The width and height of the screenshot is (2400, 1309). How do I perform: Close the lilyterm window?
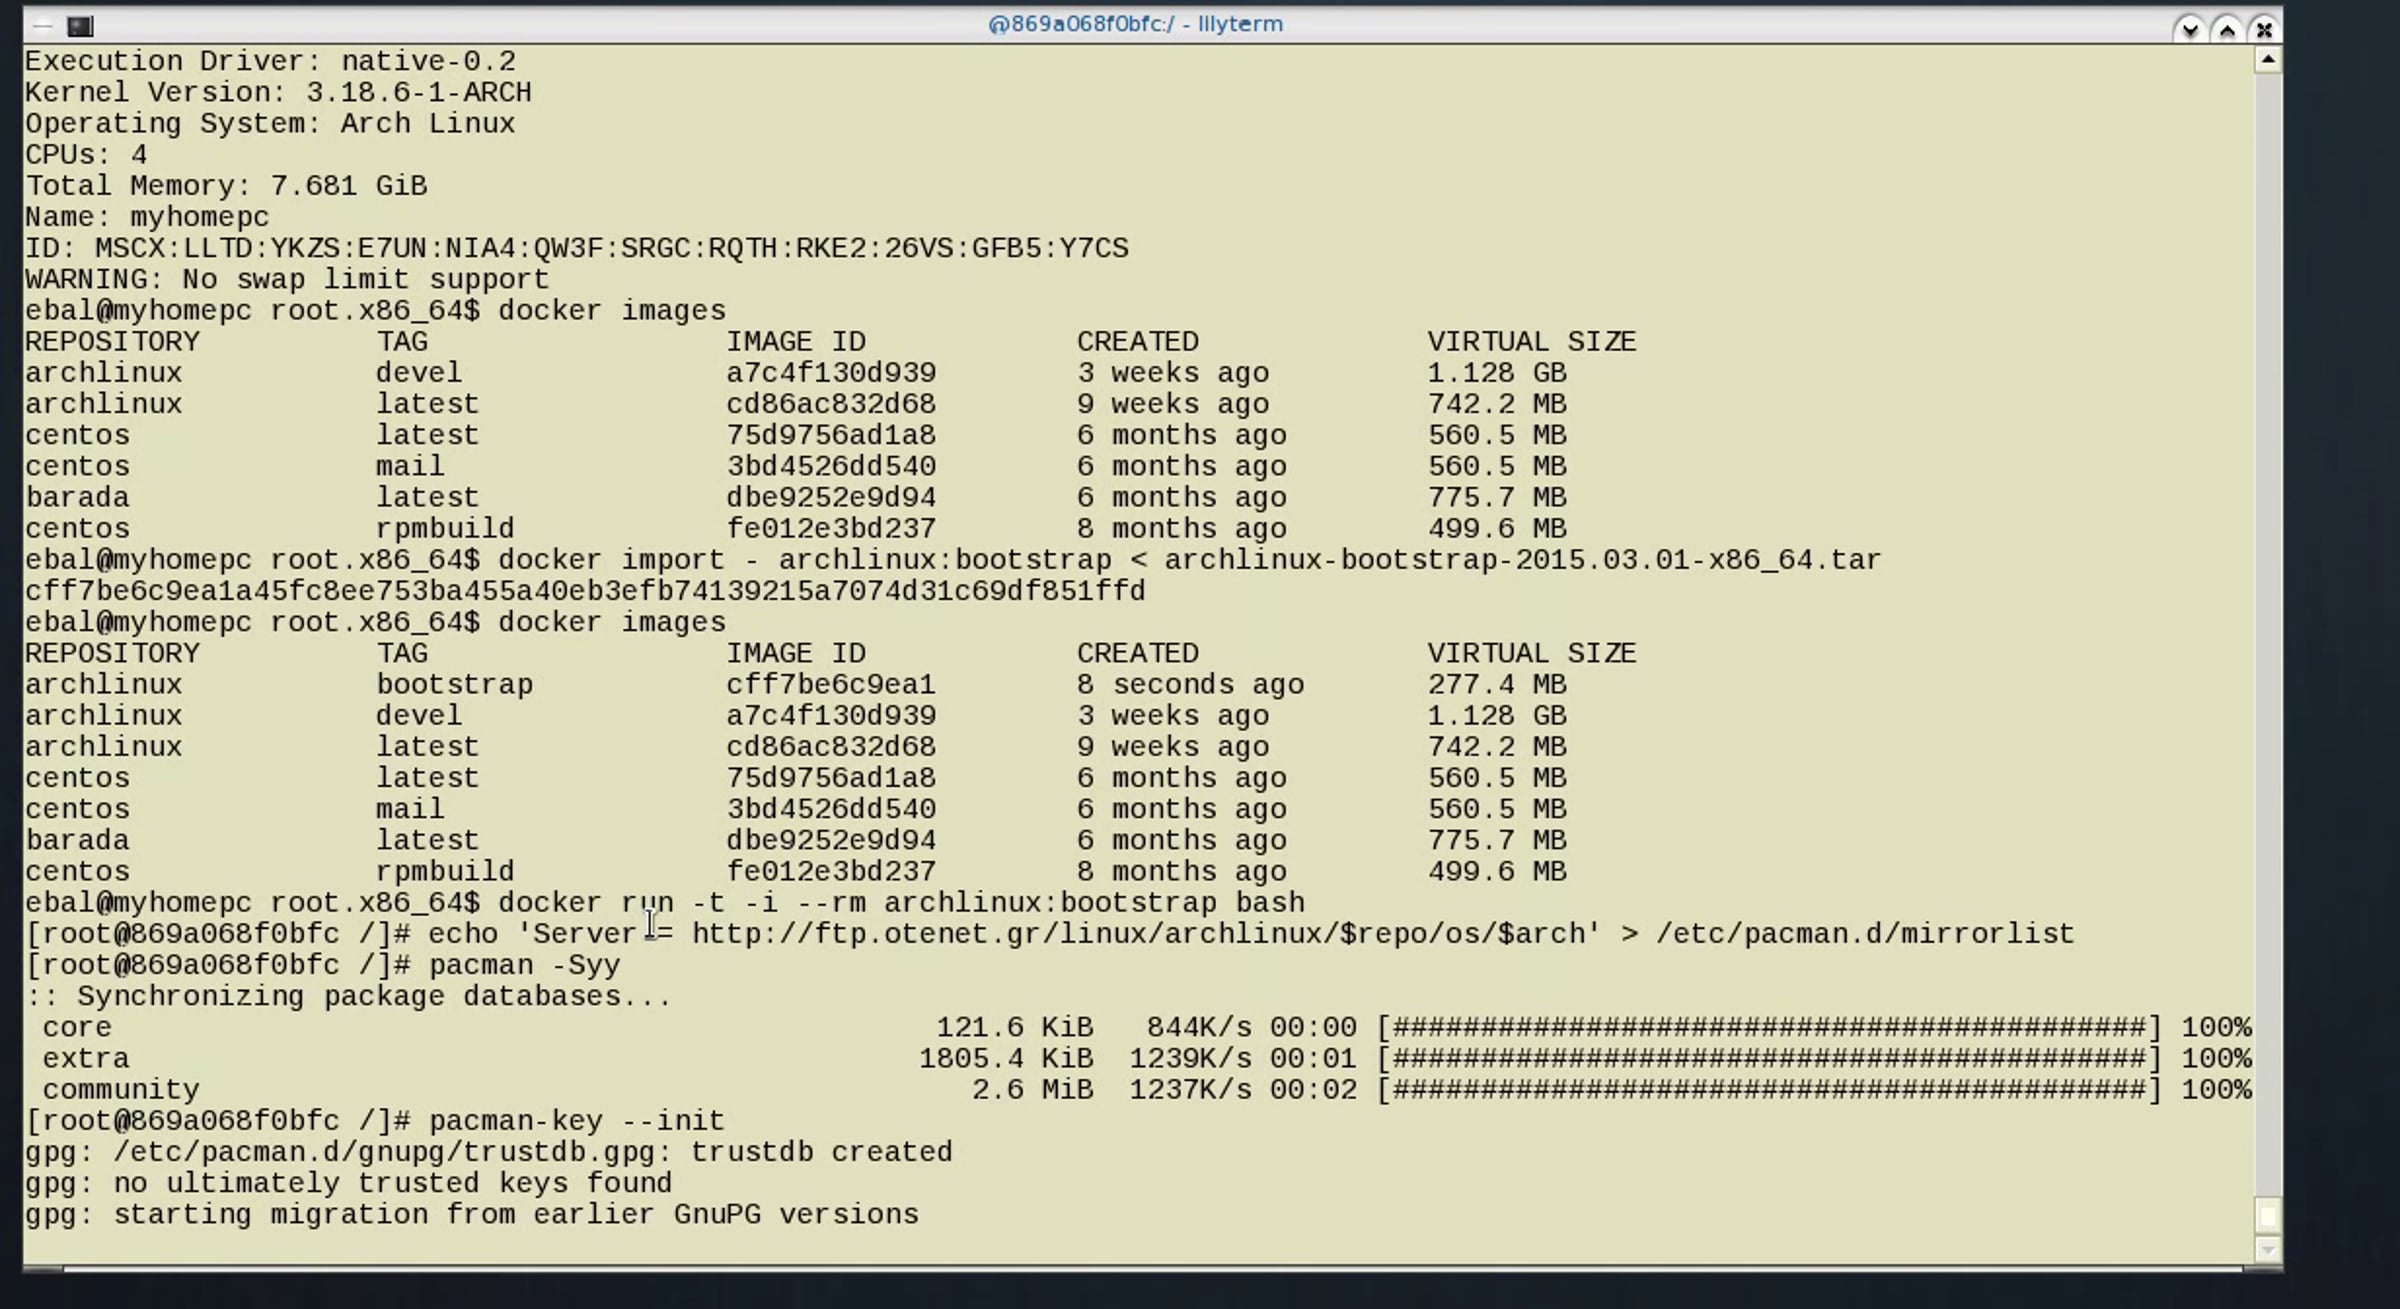coord(2264,29)
